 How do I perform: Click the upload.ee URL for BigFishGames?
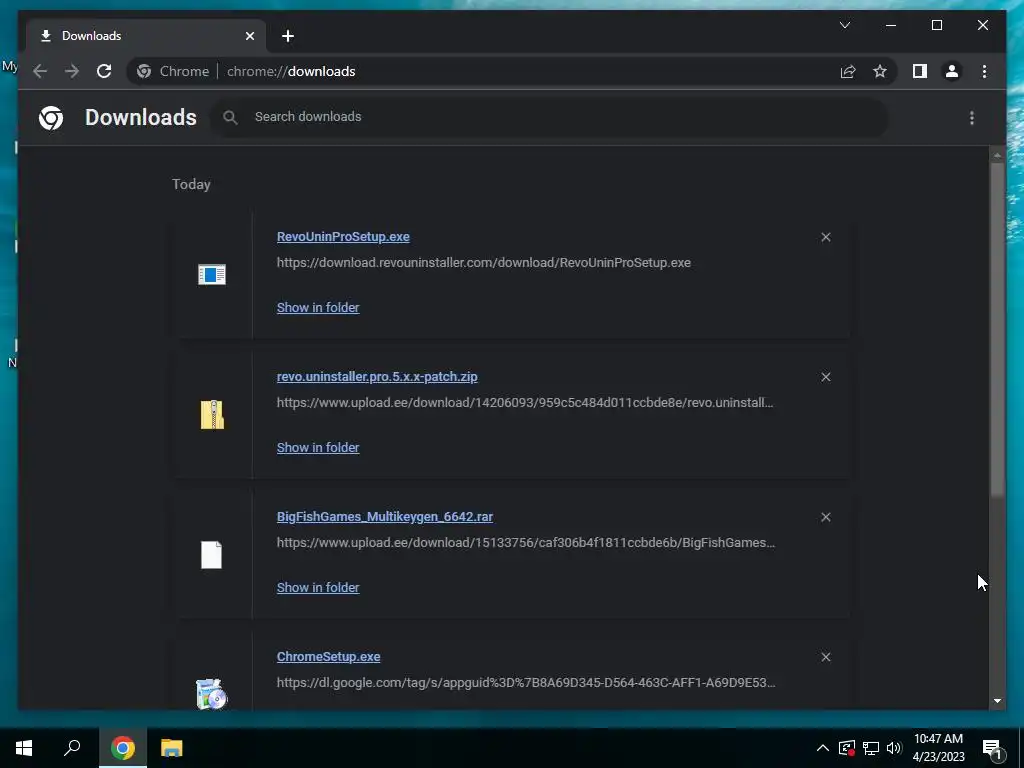coord(526,542)
